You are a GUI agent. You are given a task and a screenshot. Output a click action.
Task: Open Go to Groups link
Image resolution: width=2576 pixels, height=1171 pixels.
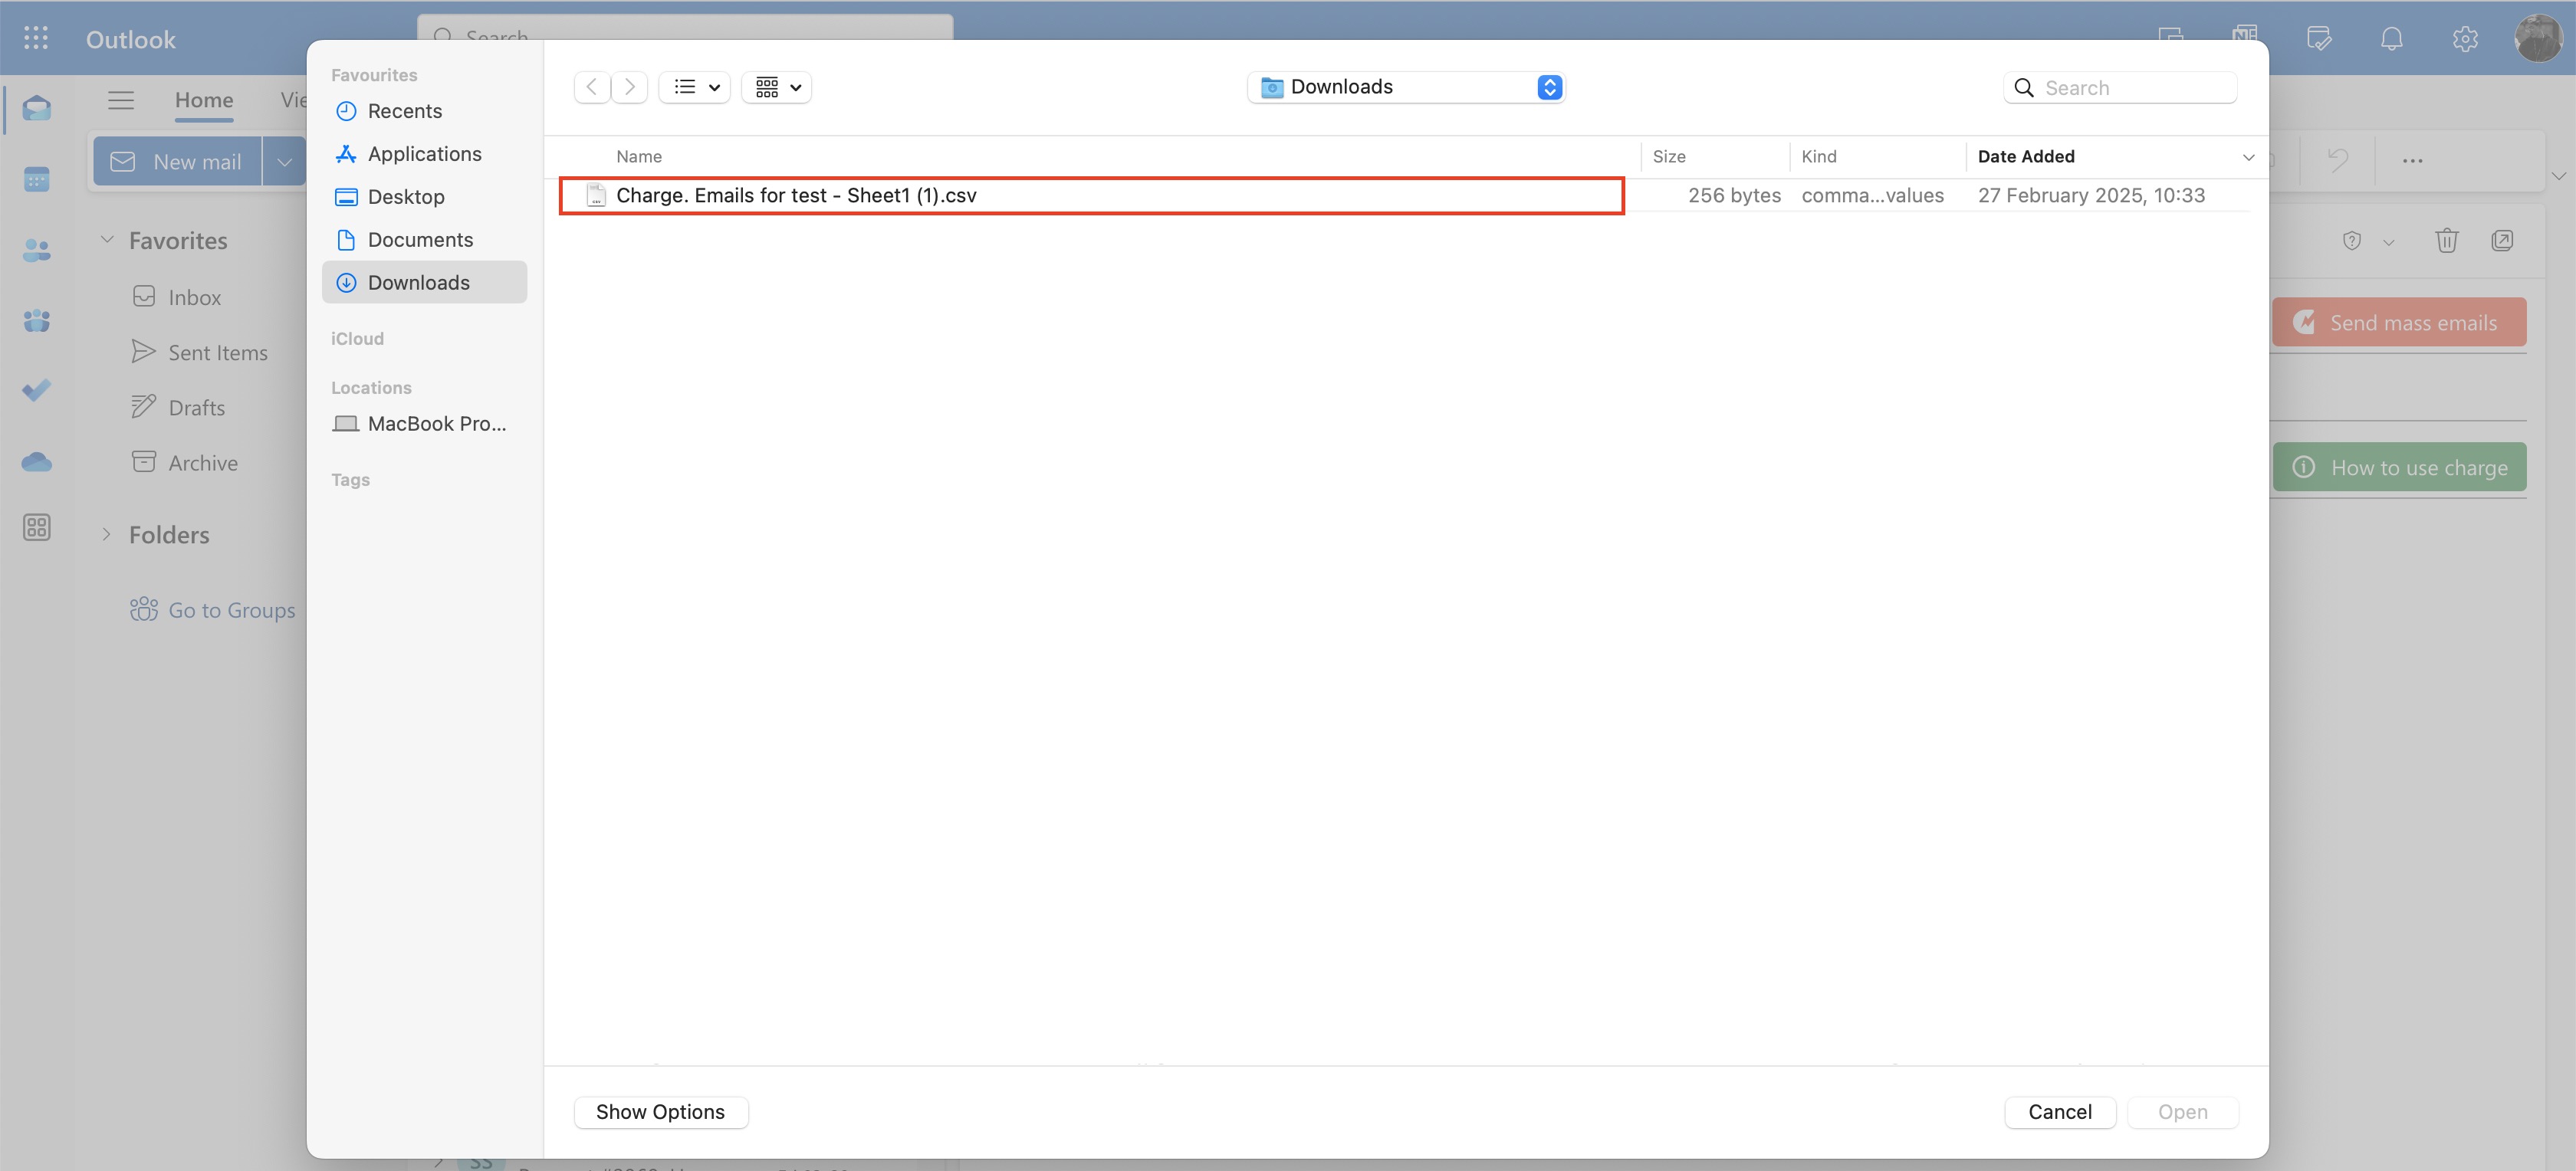point(213,610)
